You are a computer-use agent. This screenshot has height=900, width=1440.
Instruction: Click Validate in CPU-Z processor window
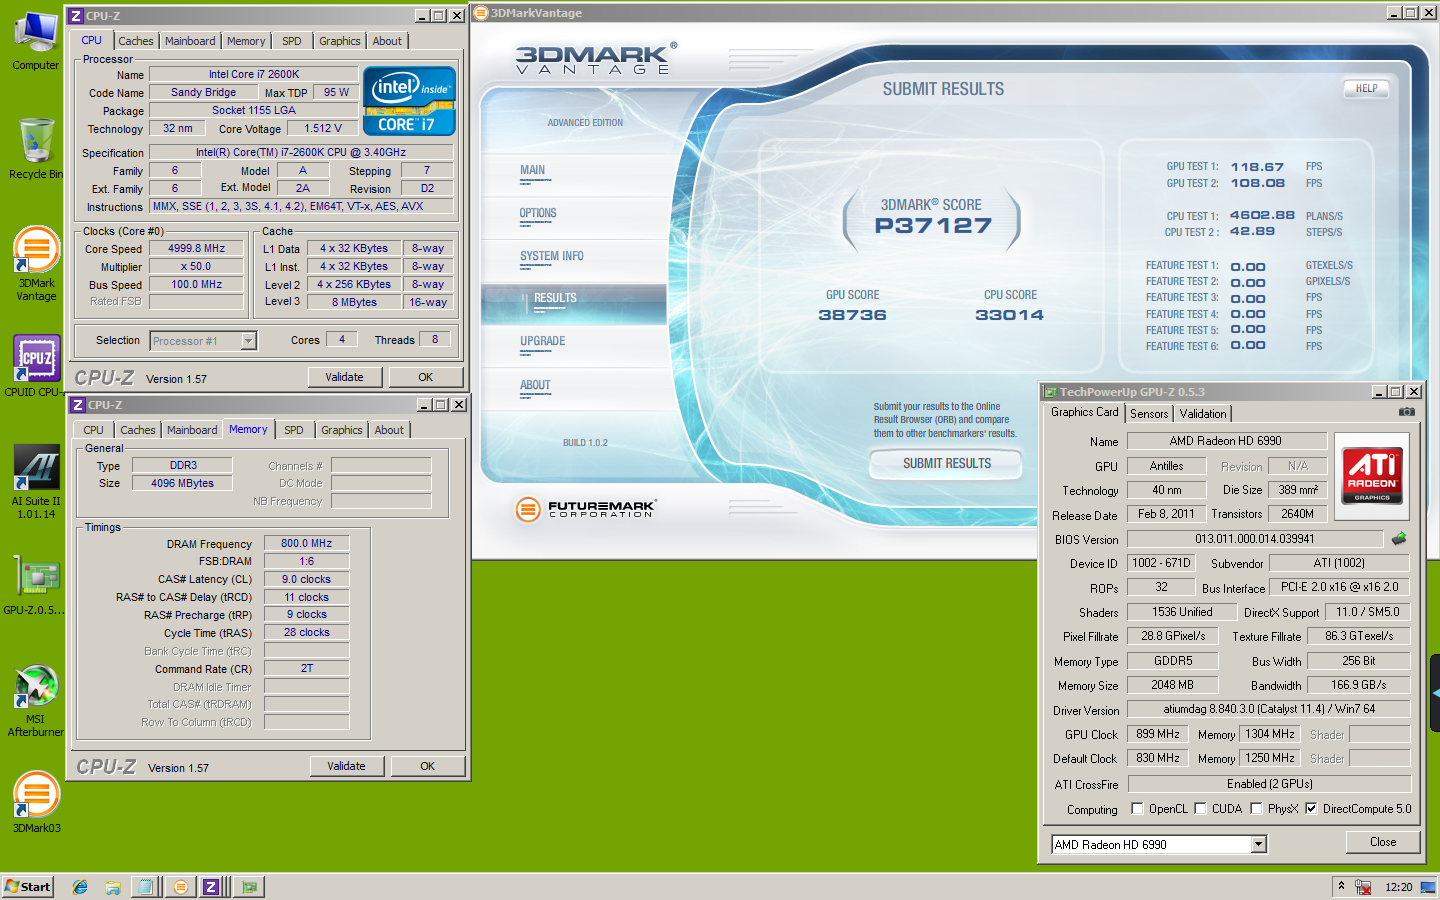pyautogui.click(x=344, y=377)
